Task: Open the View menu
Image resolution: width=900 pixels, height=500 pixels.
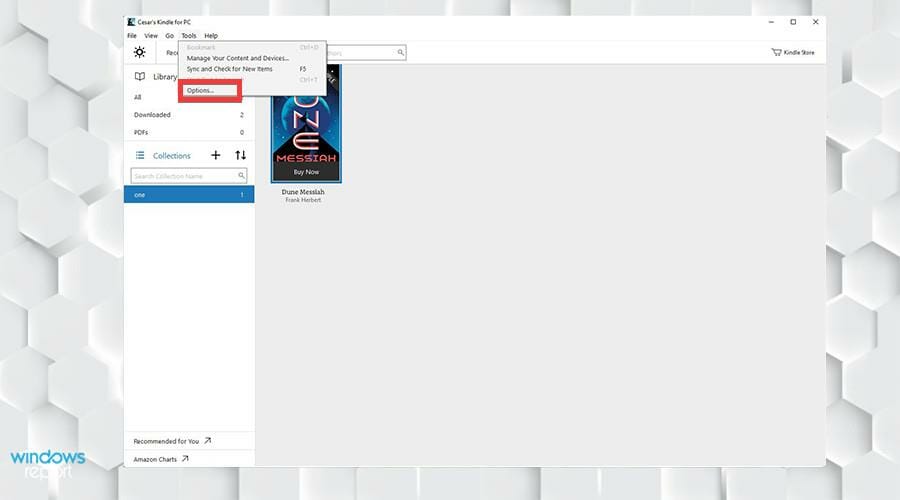Action: [151, 36]
